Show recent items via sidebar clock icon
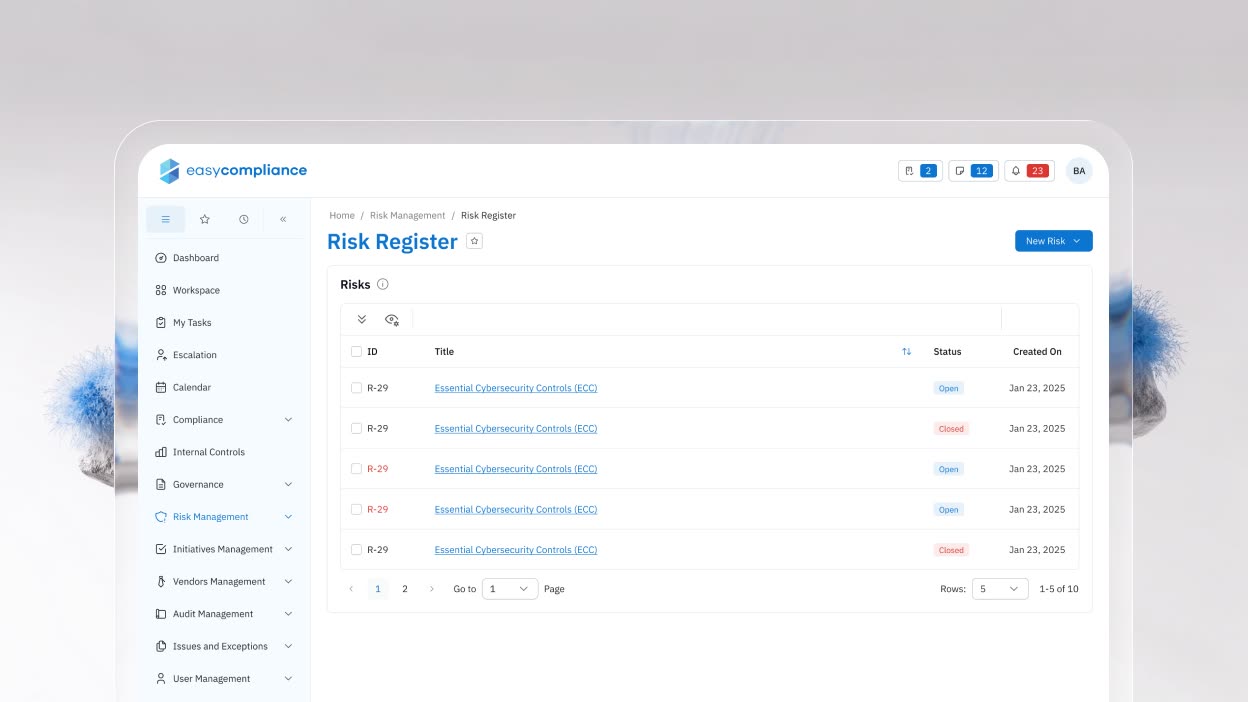 [x=244, y=219]
